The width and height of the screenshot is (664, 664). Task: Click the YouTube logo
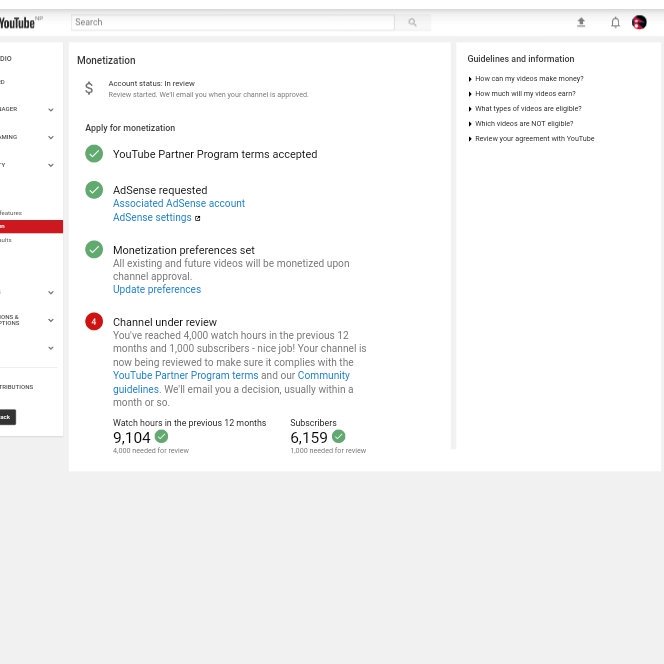click(x=17, y=22)
